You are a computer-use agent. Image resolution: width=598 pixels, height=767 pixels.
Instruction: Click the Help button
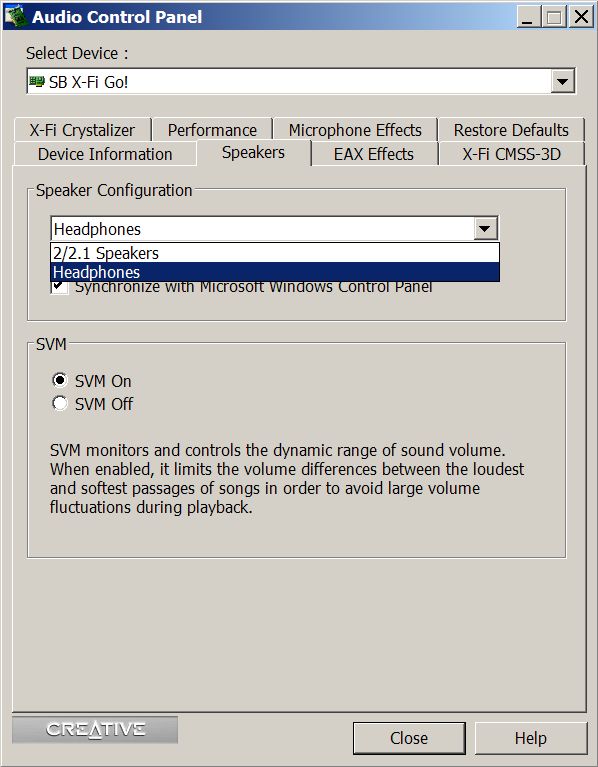531,738
